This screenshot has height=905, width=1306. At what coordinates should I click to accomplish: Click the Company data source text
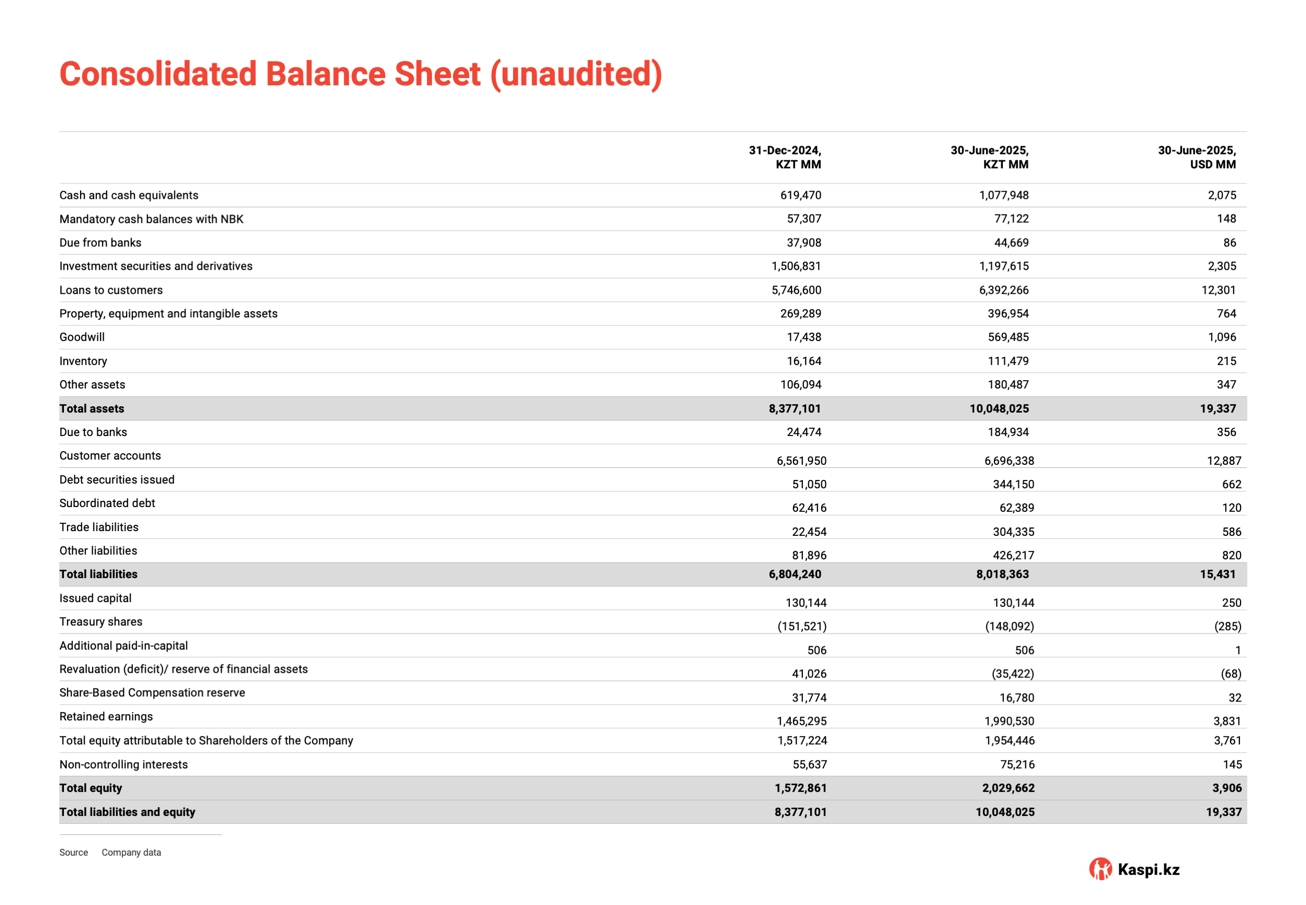[x=131, y=853]
